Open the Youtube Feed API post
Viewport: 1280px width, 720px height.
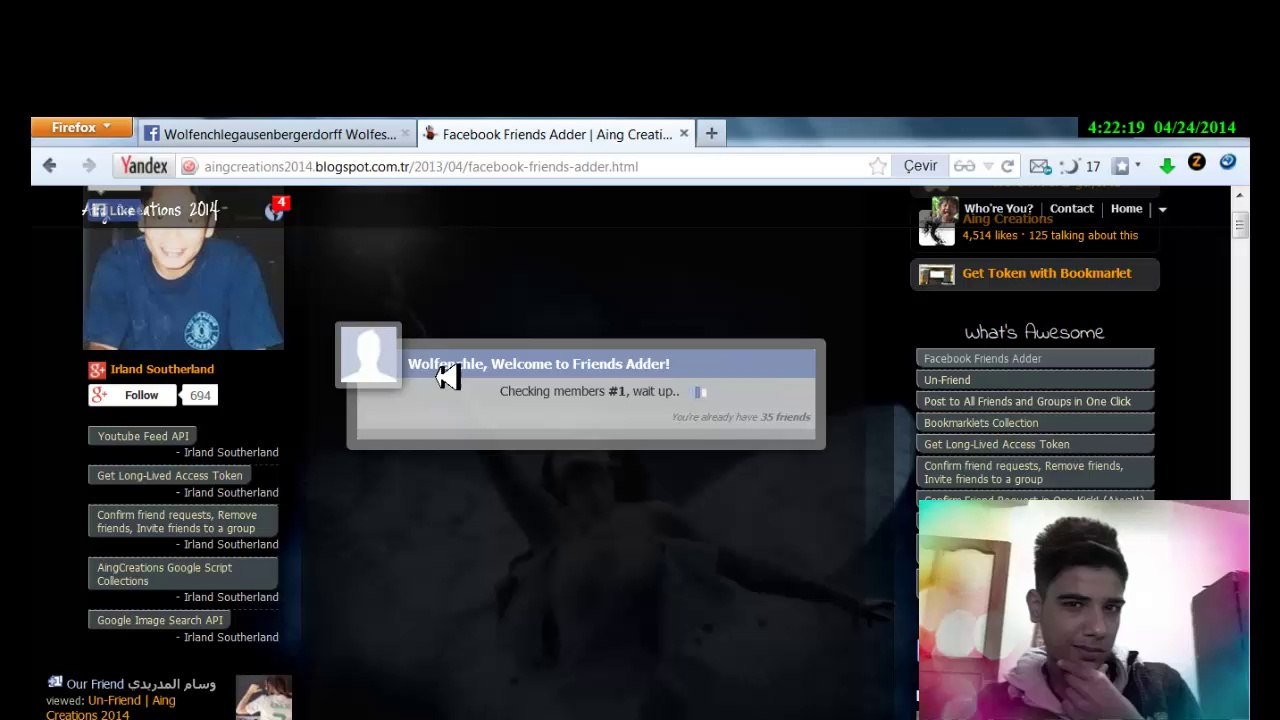point(143,436)
